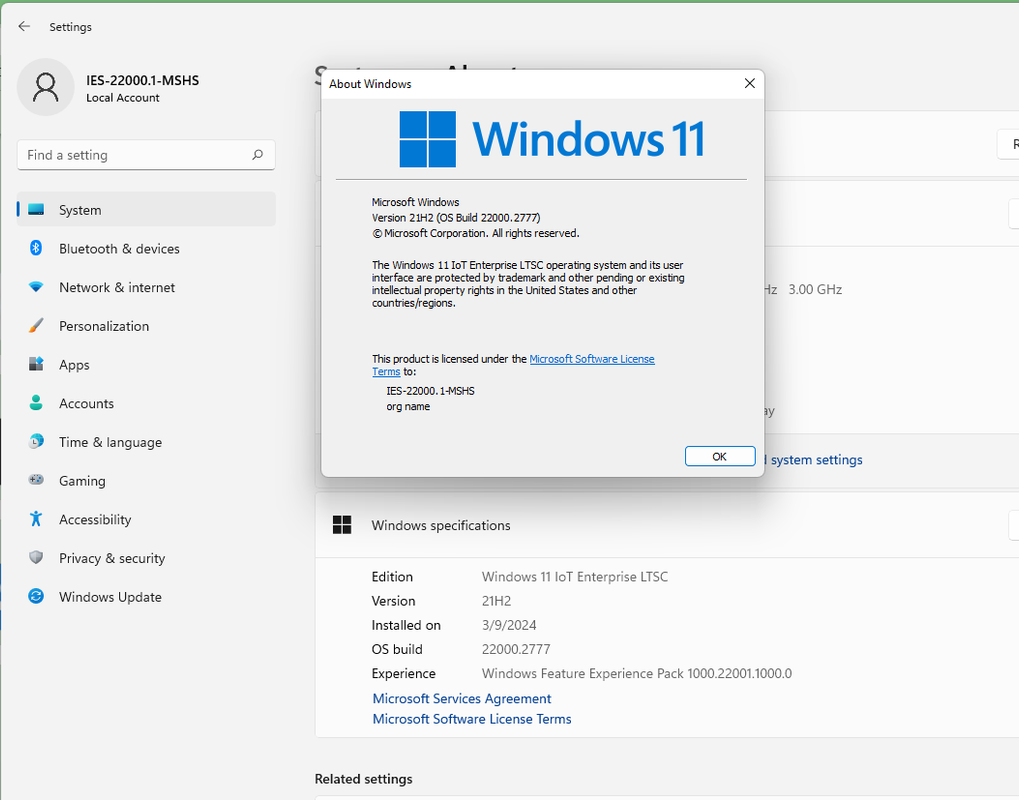Click the Windows specifications logo icon
Image resolution: width=1019 pixels, height=800 pixels.
point(342,525)
